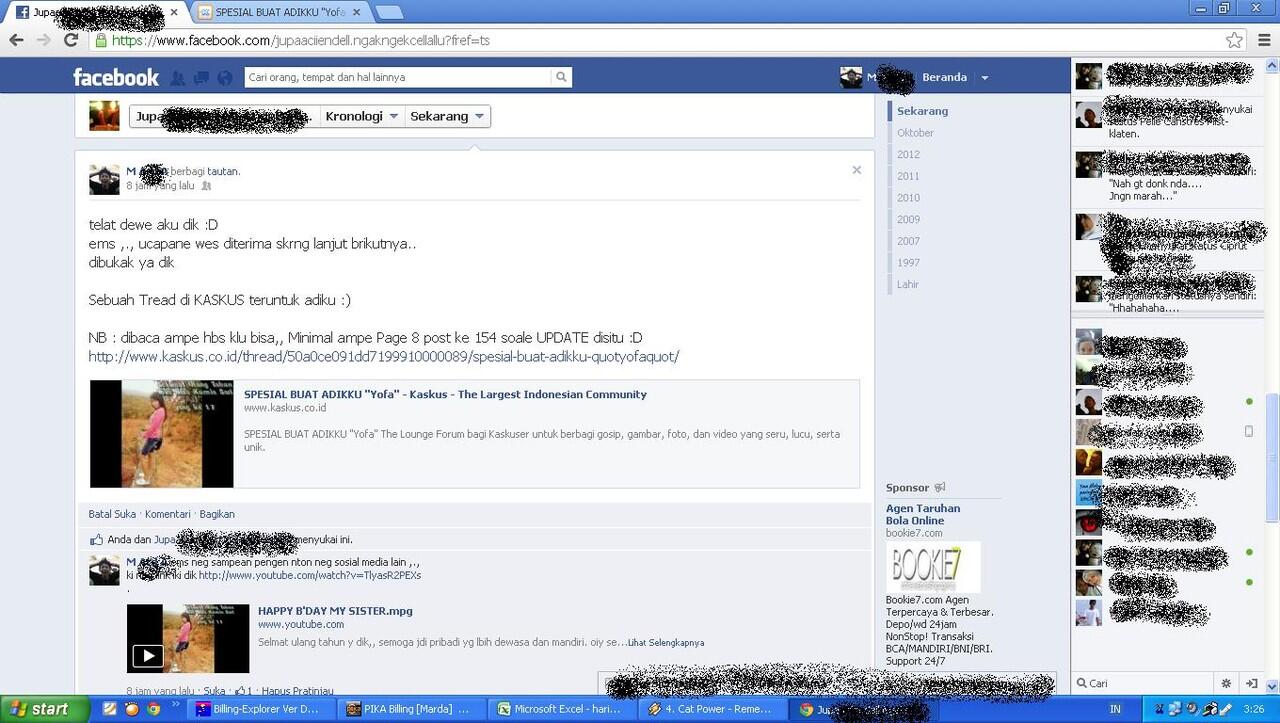Open Firefox from quick launch
The width and height of the screenshot is (1280, 723).
click(x=133, y=709)
